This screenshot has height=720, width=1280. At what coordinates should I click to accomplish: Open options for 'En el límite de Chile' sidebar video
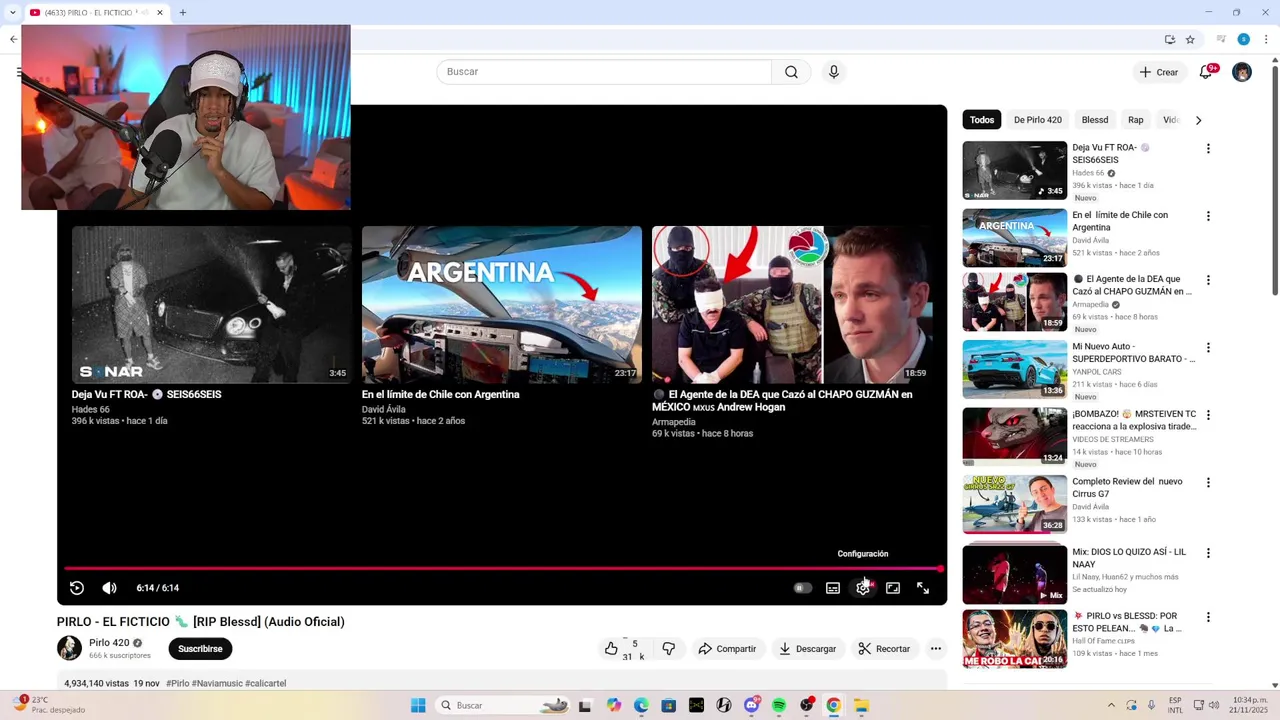tap(1208, 216)
